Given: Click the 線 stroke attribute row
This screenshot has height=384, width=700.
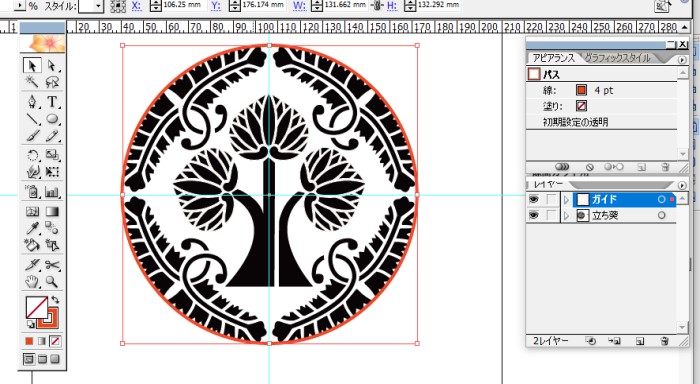Looking at the screenshot, I should click(601, 90).
